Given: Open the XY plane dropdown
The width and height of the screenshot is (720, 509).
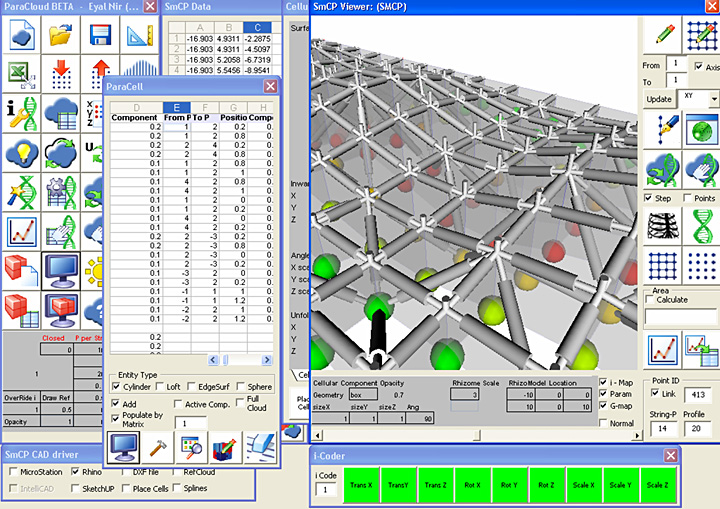Looking at the screenshot, I should click(714, 100).
